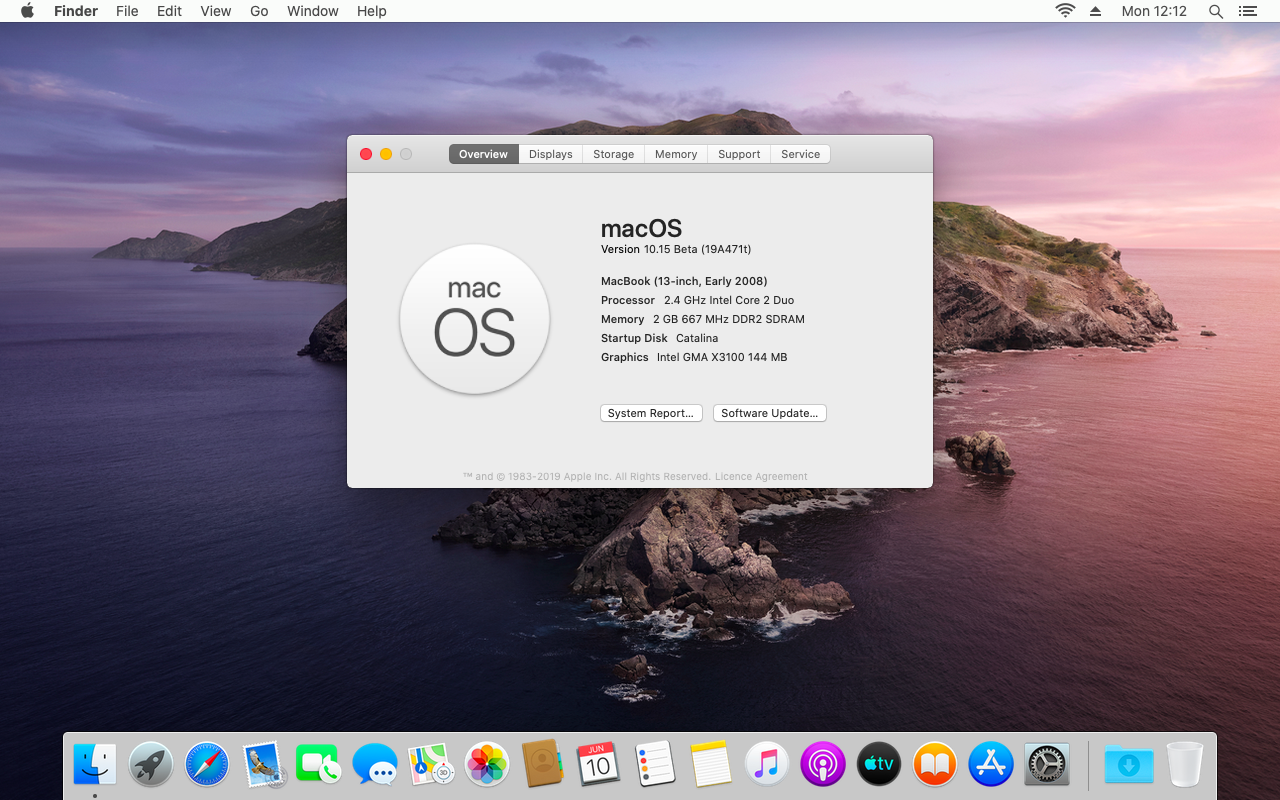Switch to the Memory tab
Viewport: 1280px width, 800px height.
pos(676,154)
